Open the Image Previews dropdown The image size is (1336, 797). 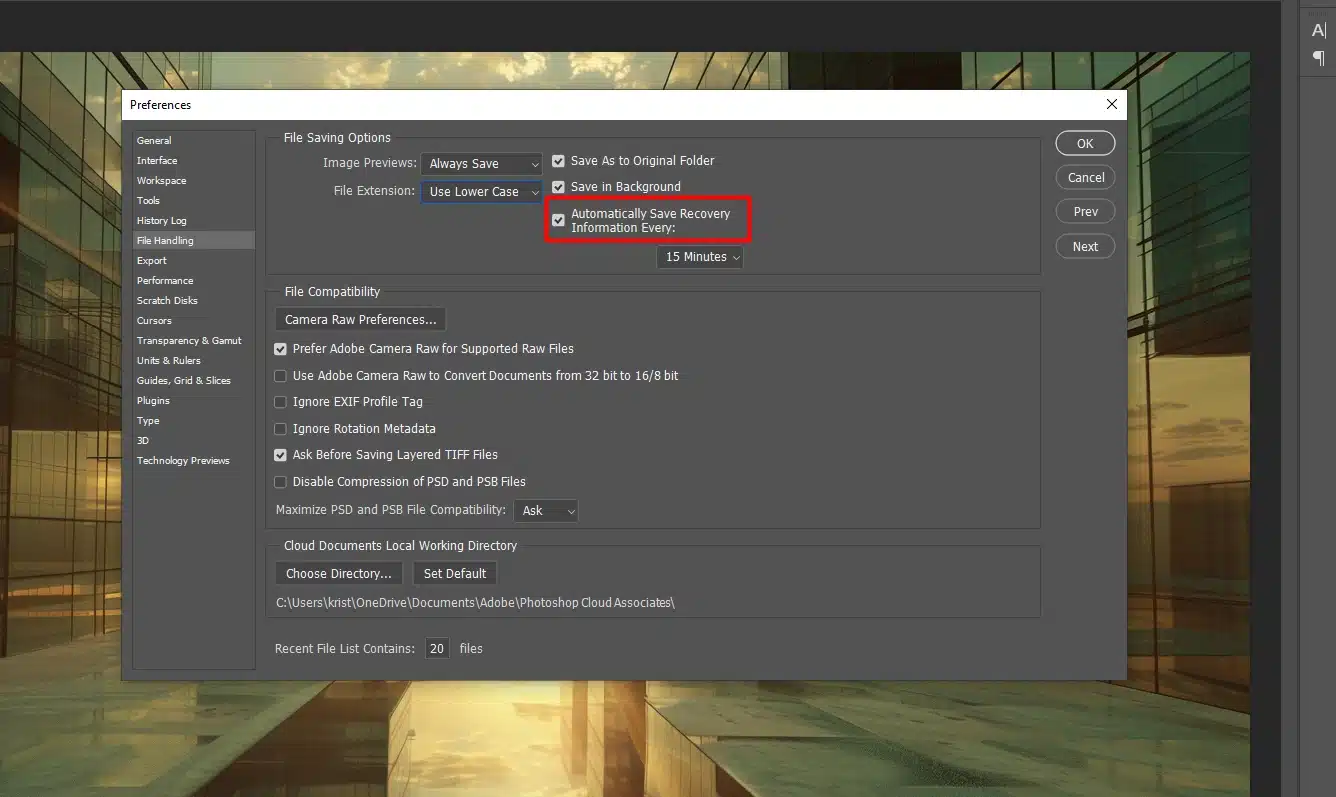[x=481, y=163]
